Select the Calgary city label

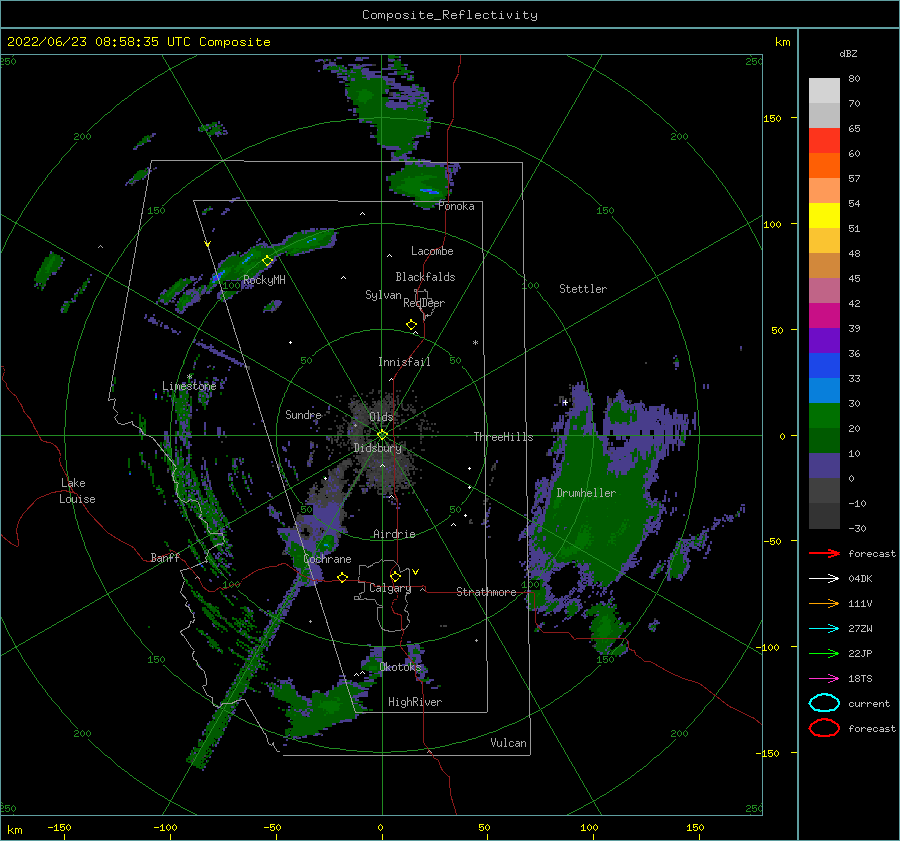390,588
